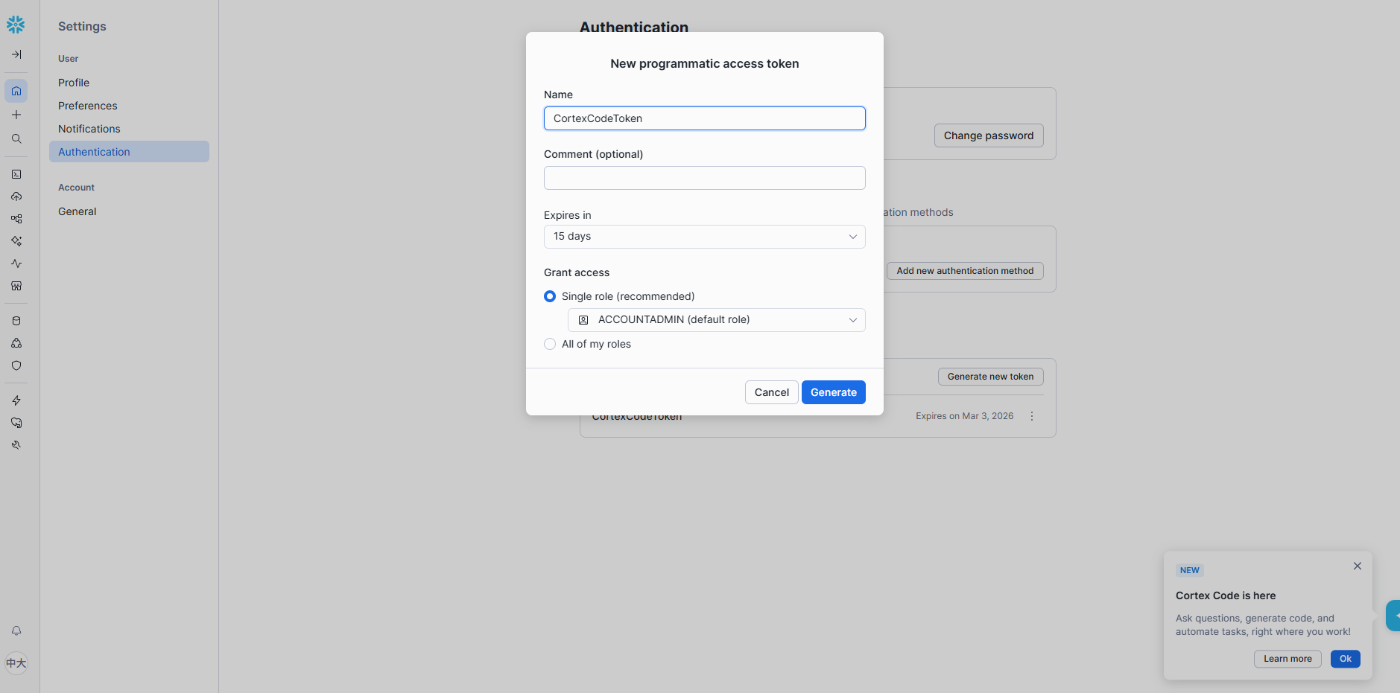Click Generate new token button
The height and width of the screenshot is (693, 1400).
(x=991, y=377)
